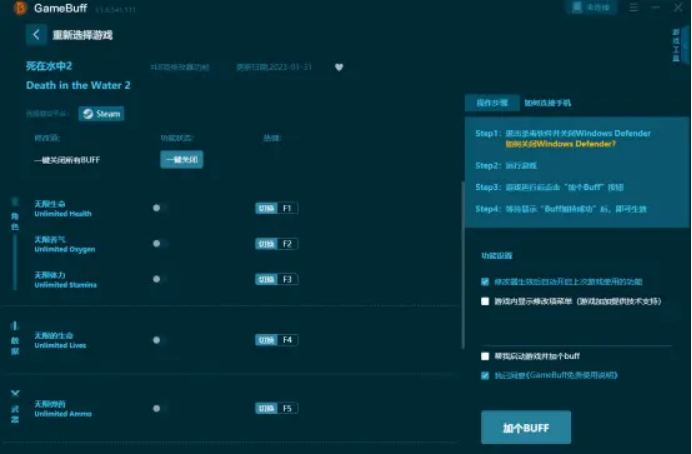Toggle Unlimited Oxygen switch
Viewport: 692px width, 454px height.
point(159,244)
